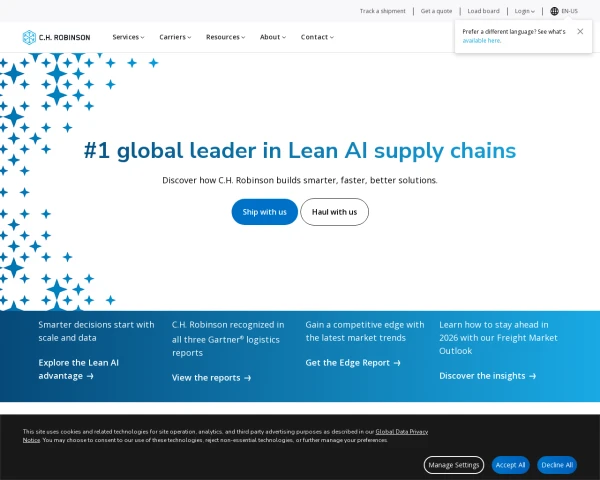
Task: Open the Resources menu
Action: click(x=225, y=37)
